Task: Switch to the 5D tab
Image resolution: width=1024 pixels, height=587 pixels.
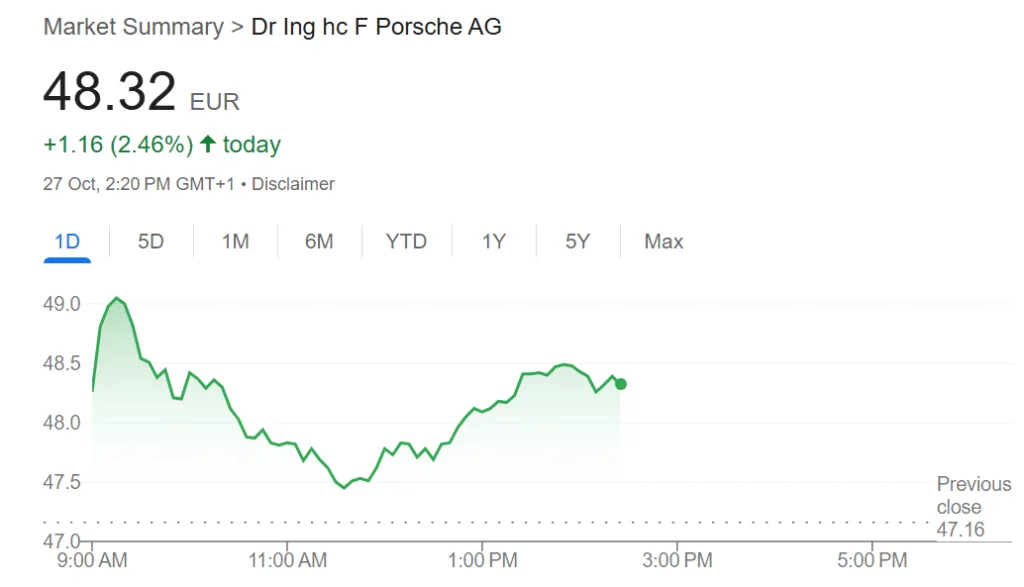Action: (150, 242)
